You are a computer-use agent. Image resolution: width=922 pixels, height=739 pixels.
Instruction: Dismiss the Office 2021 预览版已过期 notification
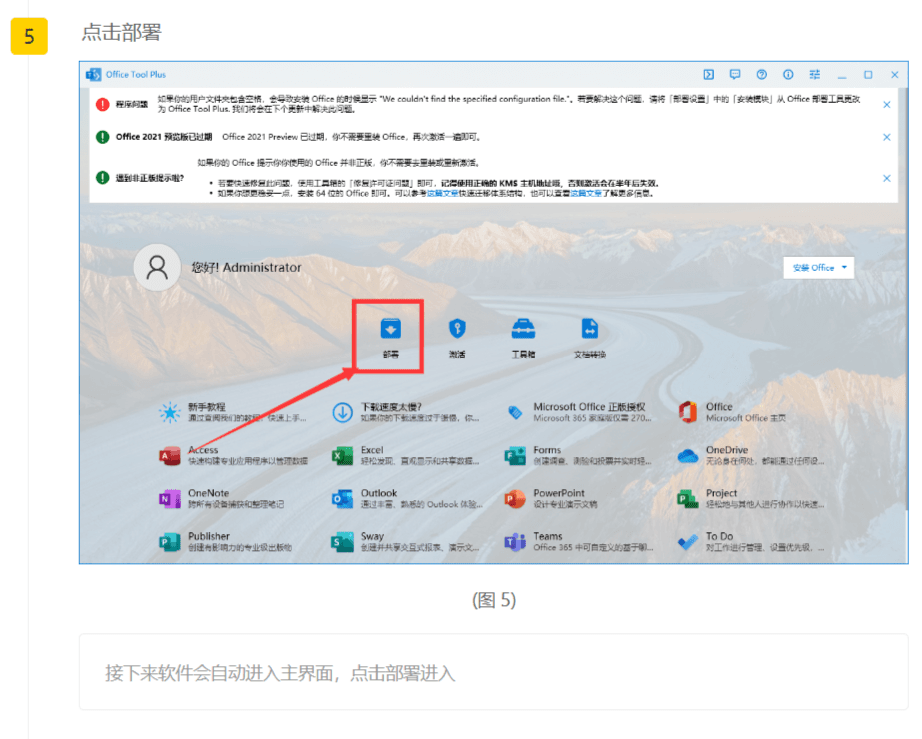[887, 137]
